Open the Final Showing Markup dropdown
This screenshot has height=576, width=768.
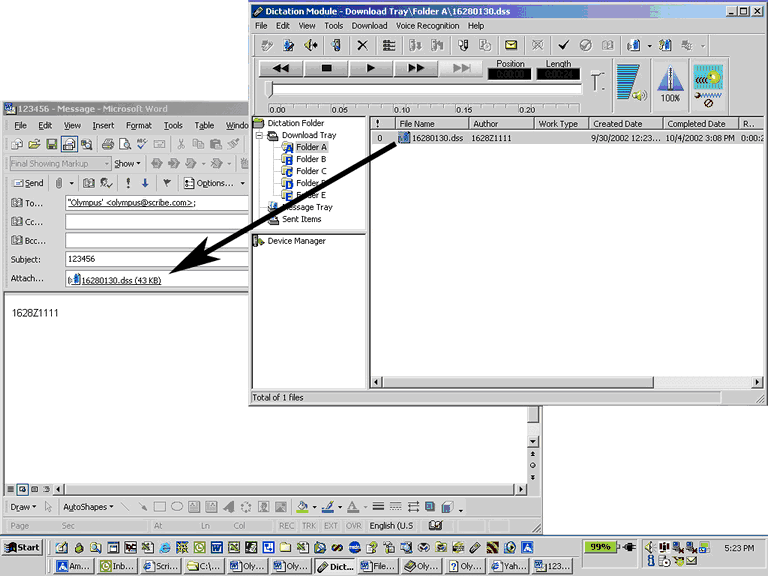(106, 164)
